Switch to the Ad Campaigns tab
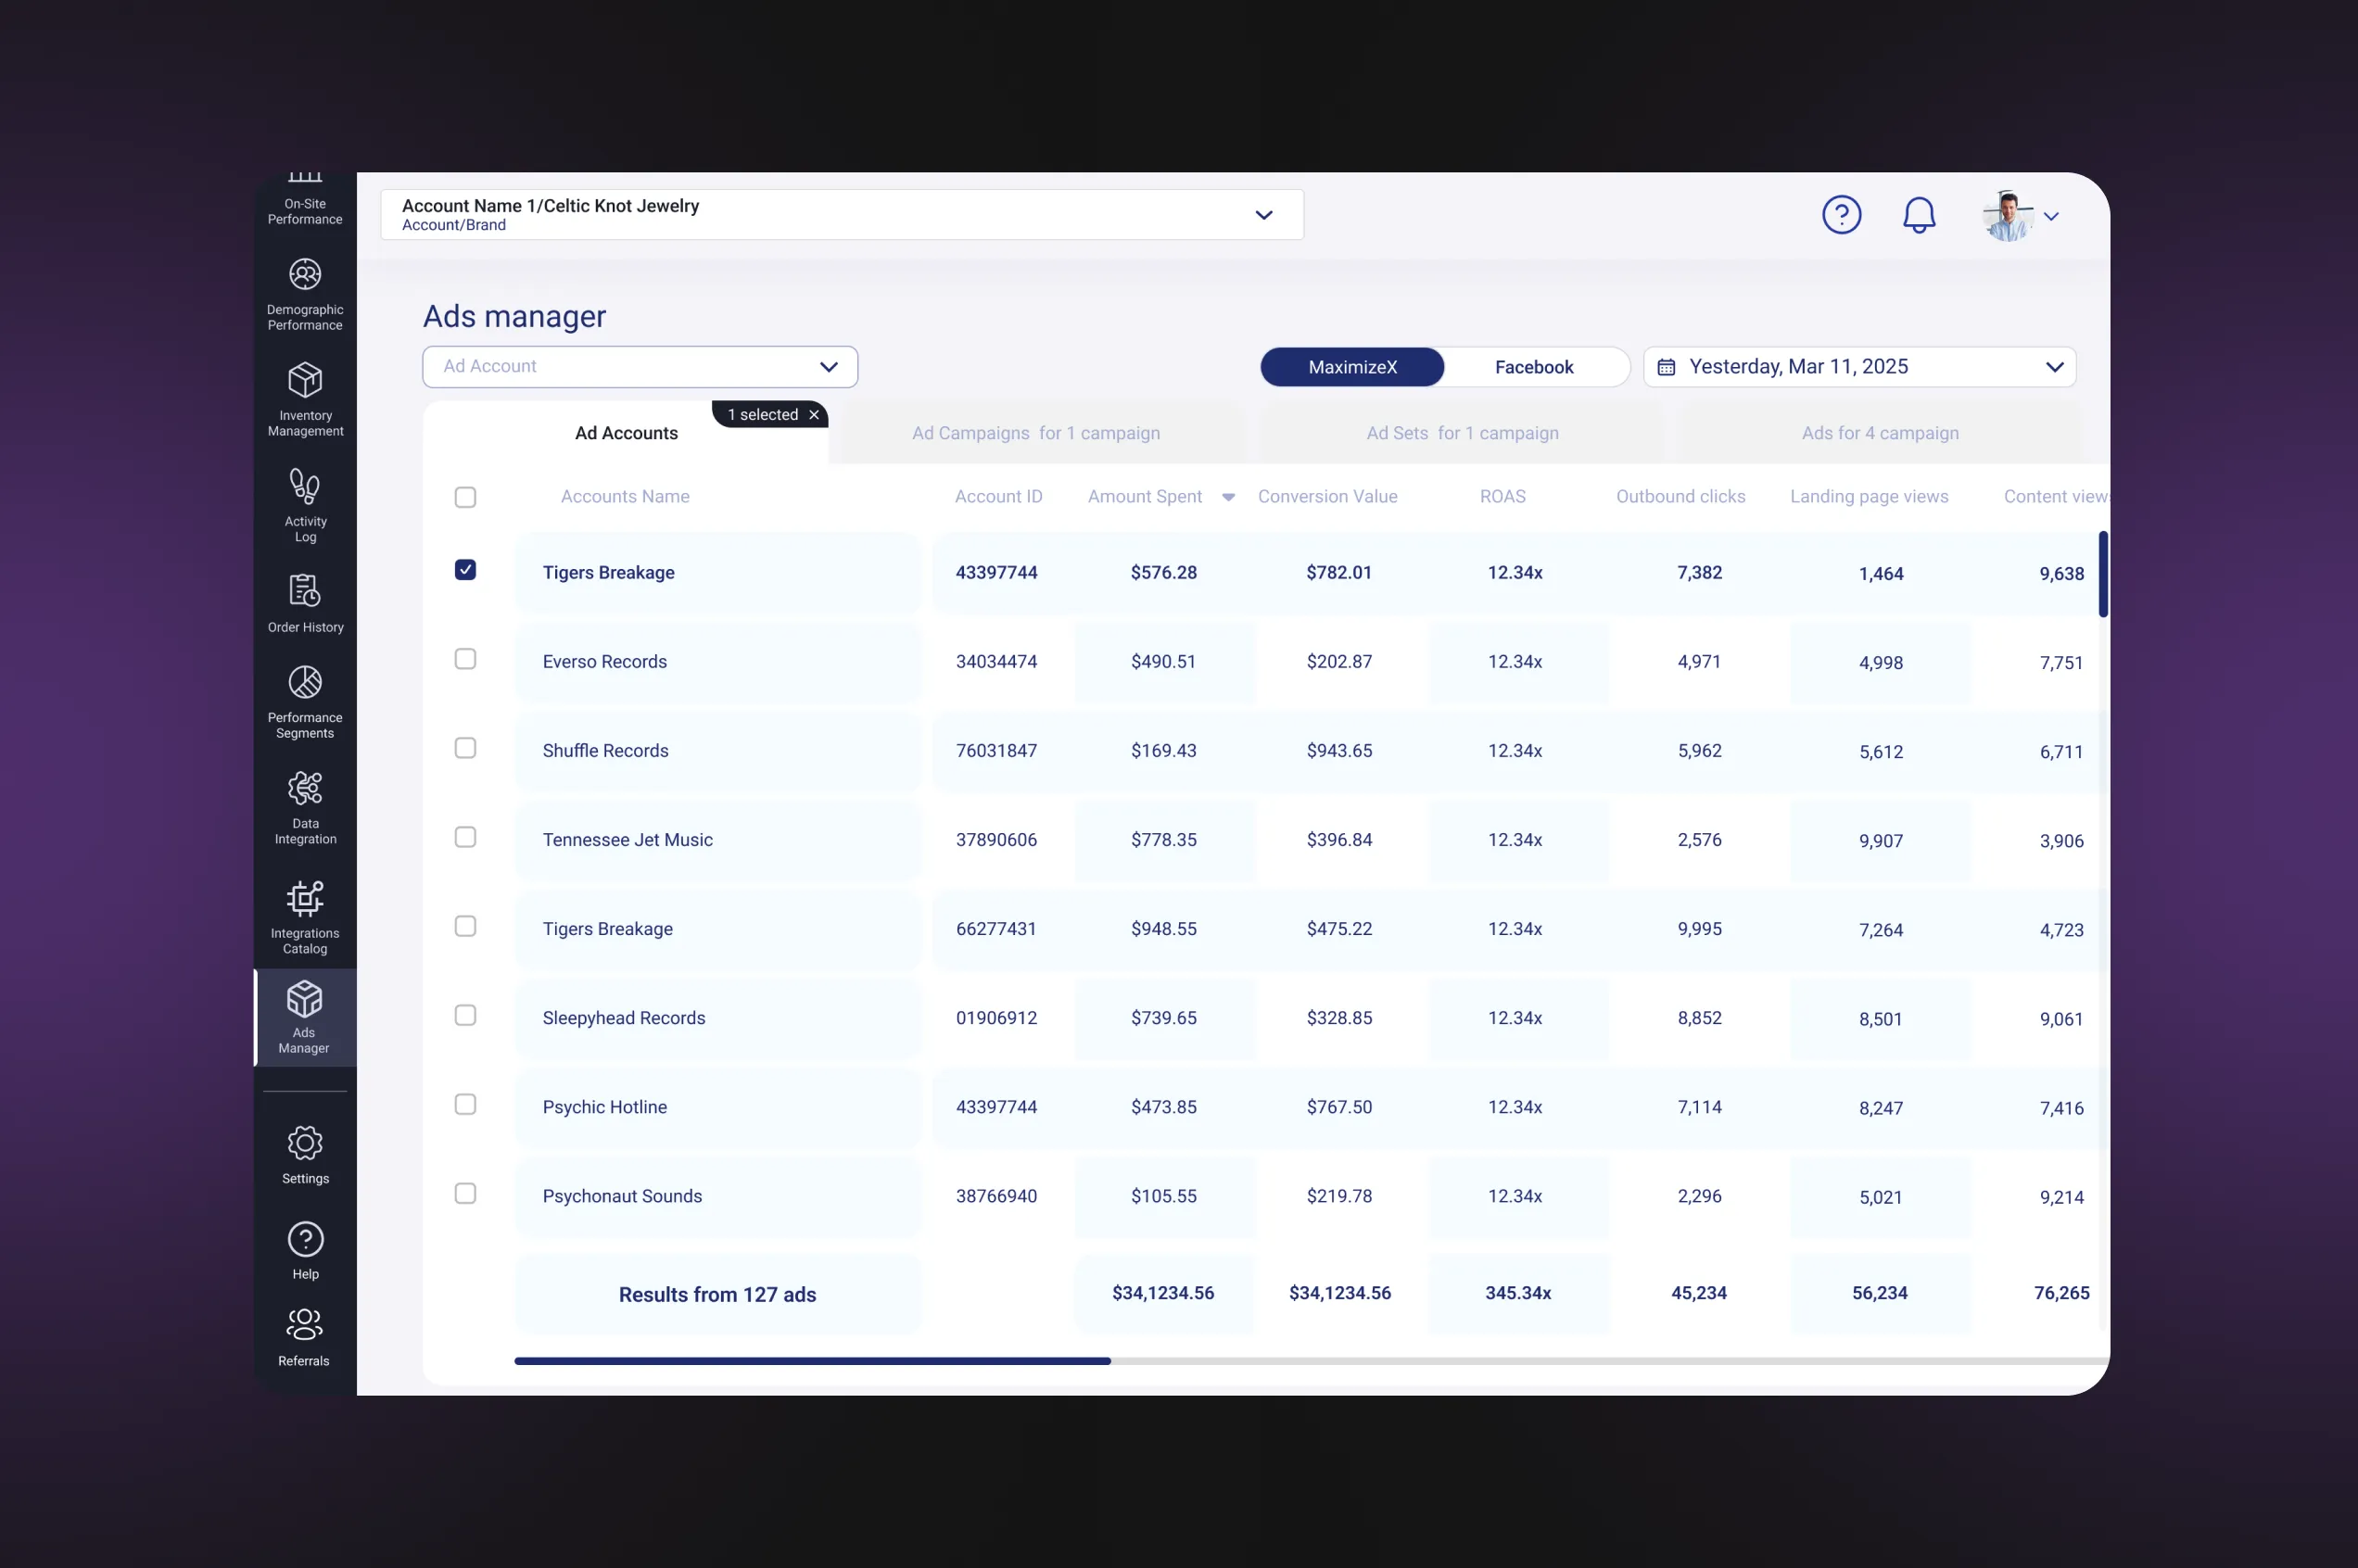Screen dimensions: 2358x1568 [1035, 433]
